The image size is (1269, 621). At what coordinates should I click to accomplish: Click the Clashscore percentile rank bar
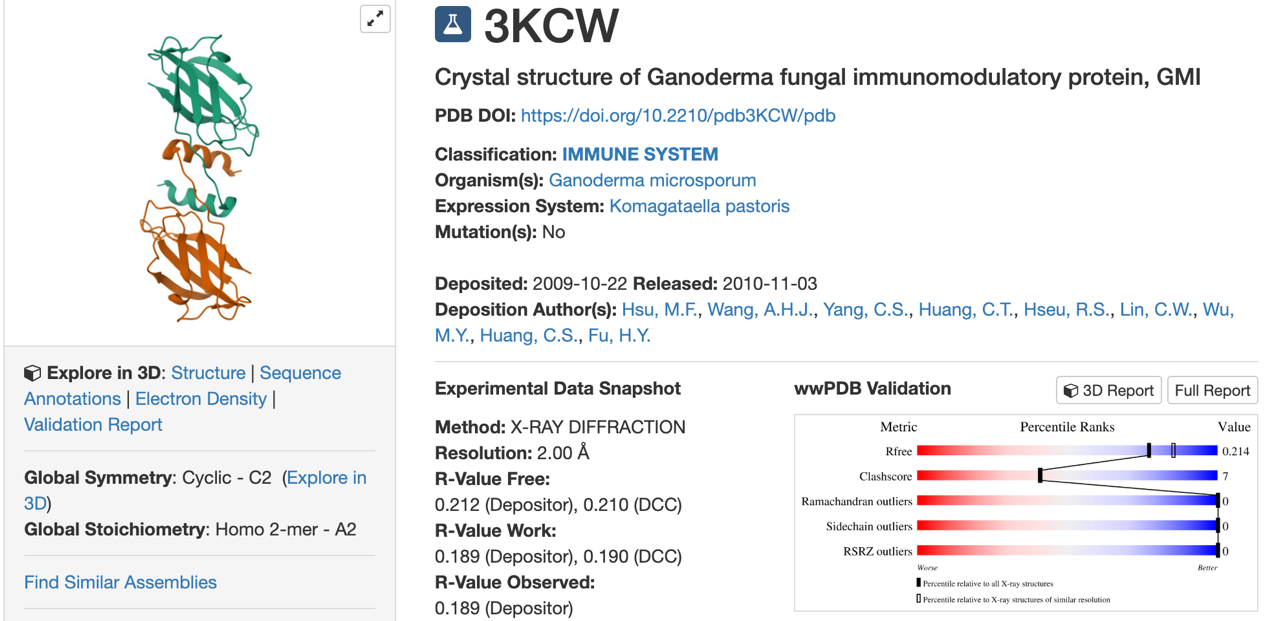pos(1067,476)
